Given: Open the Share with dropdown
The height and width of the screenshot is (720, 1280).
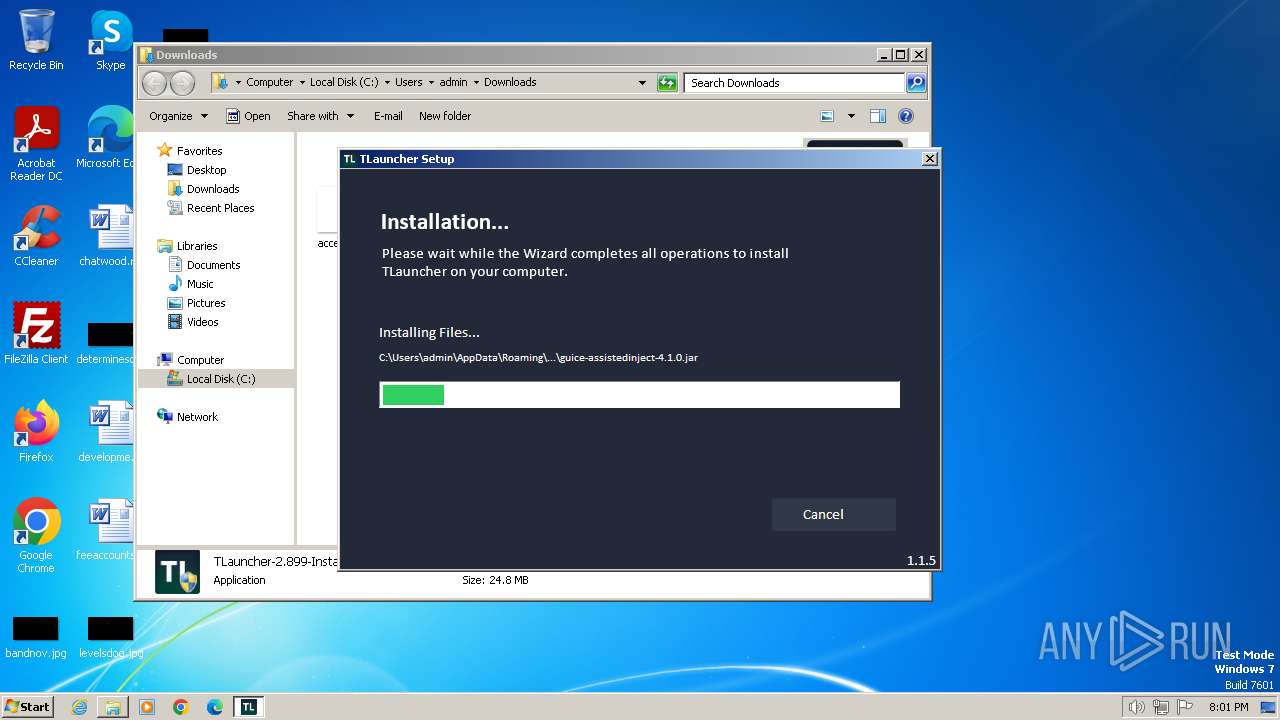Looking at the screenshot, I should 320,116.
